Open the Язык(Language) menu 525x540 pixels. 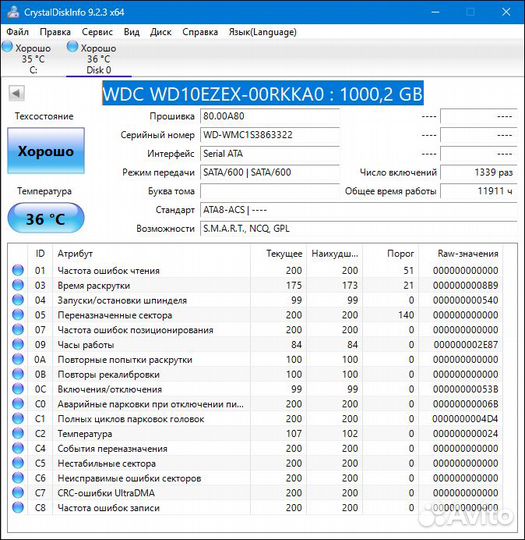[262, 32]
